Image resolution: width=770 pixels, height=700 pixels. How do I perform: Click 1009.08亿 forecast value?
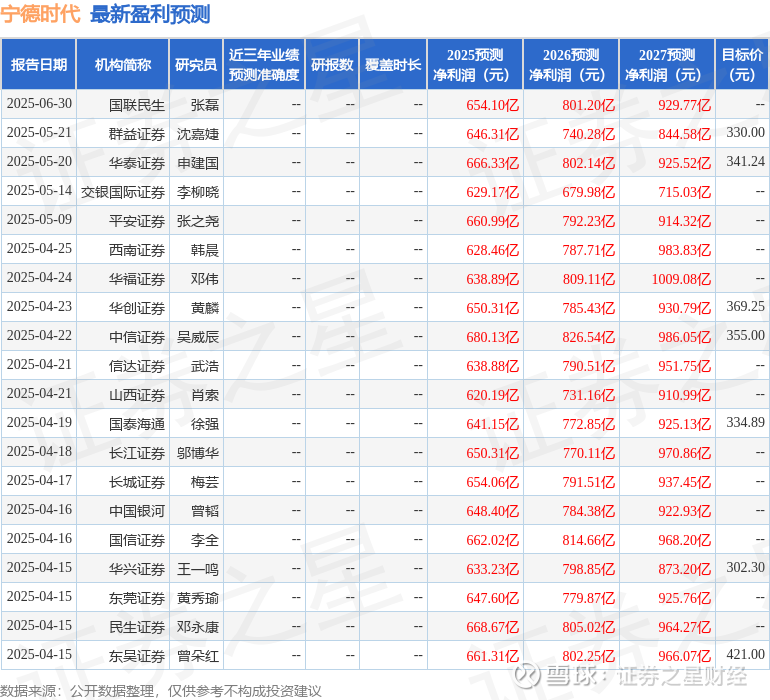[x=681, y=279]
